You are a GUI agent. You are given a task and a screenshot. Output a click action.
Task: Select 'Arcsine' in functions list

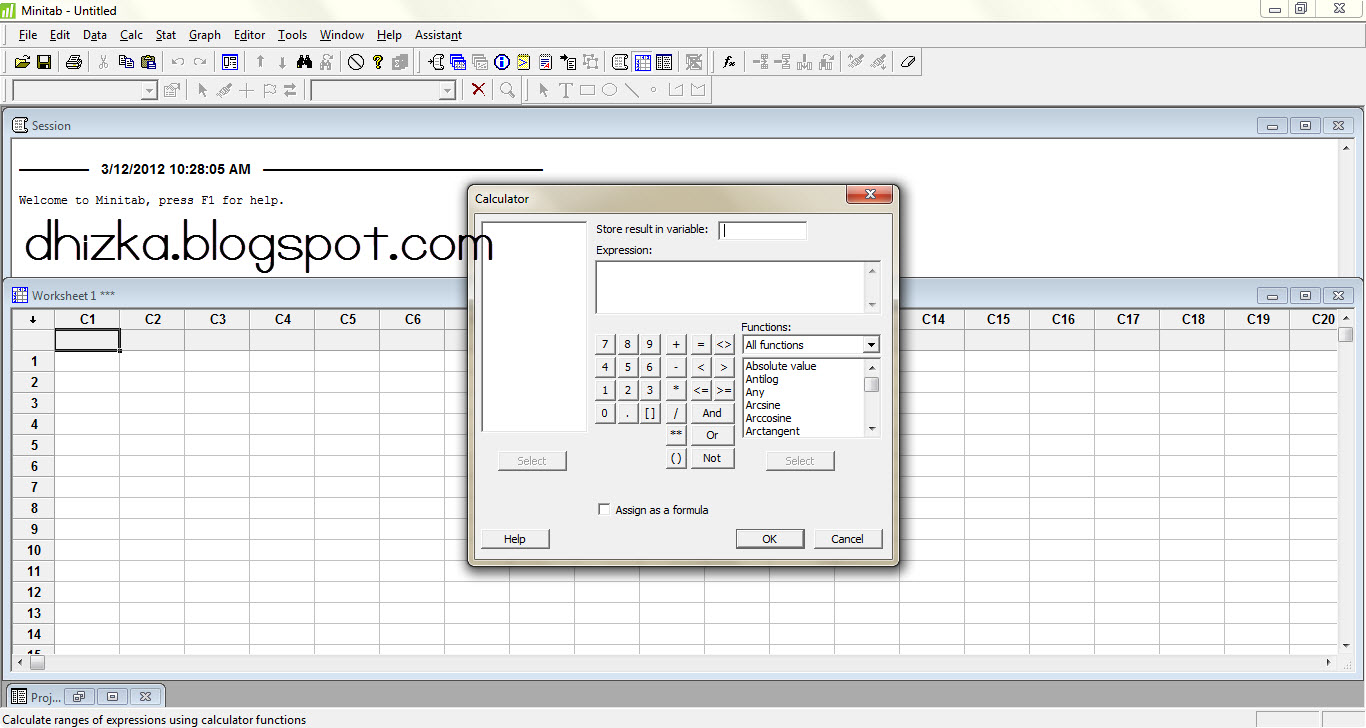763,405
